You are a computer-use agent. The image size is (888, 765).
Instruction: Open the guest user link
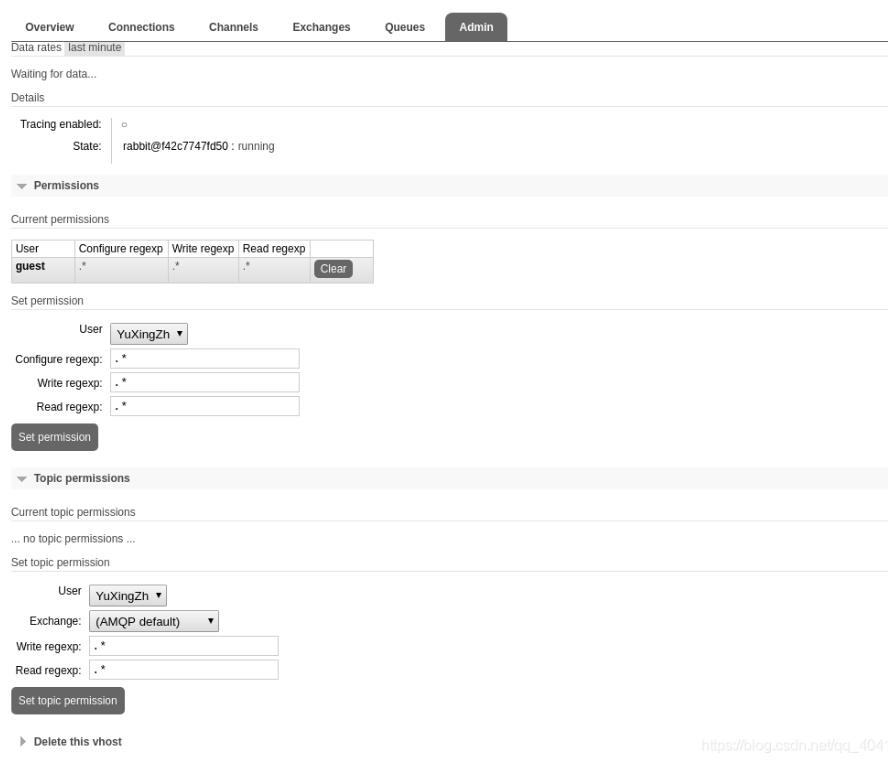[x=30, y=266]
